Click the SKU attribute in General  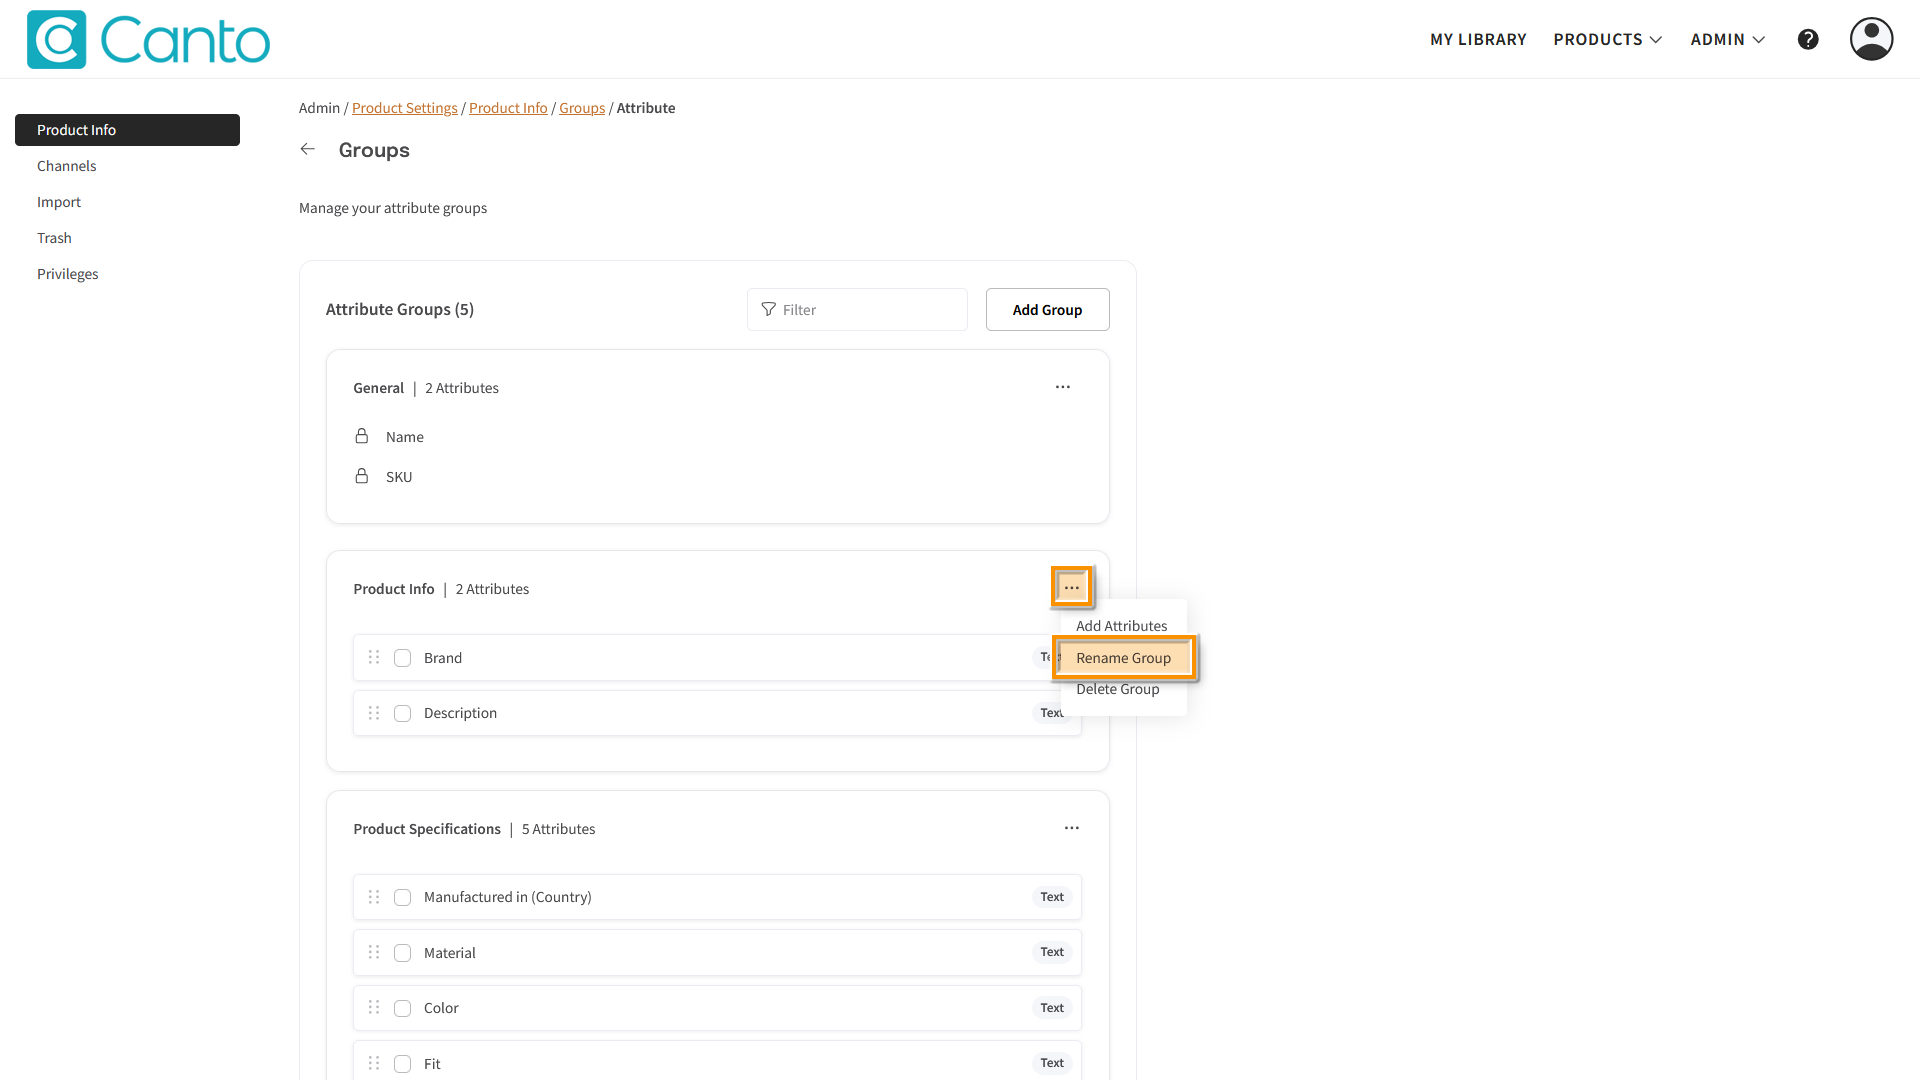coord(399,477)
